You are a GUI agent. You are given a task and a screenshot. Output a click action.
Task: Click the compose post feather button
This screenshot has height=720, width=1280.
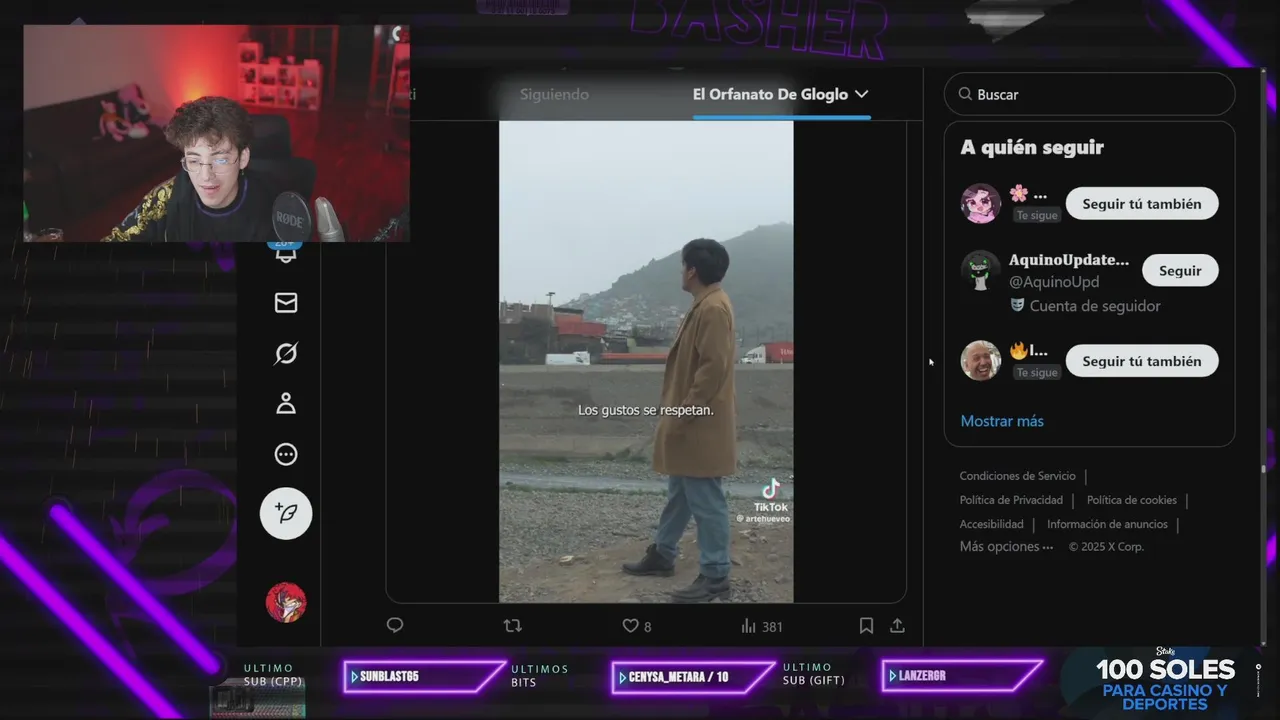coord(286,514)
